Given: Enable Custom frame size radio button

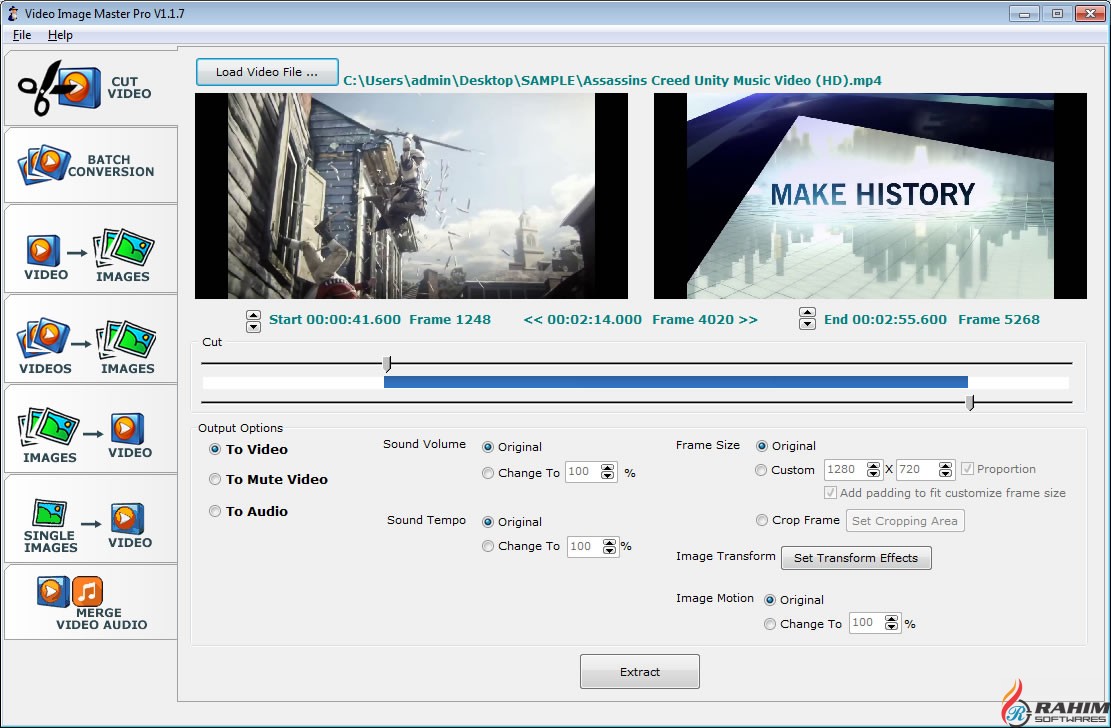Looking at the screenshot, I should [762, 470].
